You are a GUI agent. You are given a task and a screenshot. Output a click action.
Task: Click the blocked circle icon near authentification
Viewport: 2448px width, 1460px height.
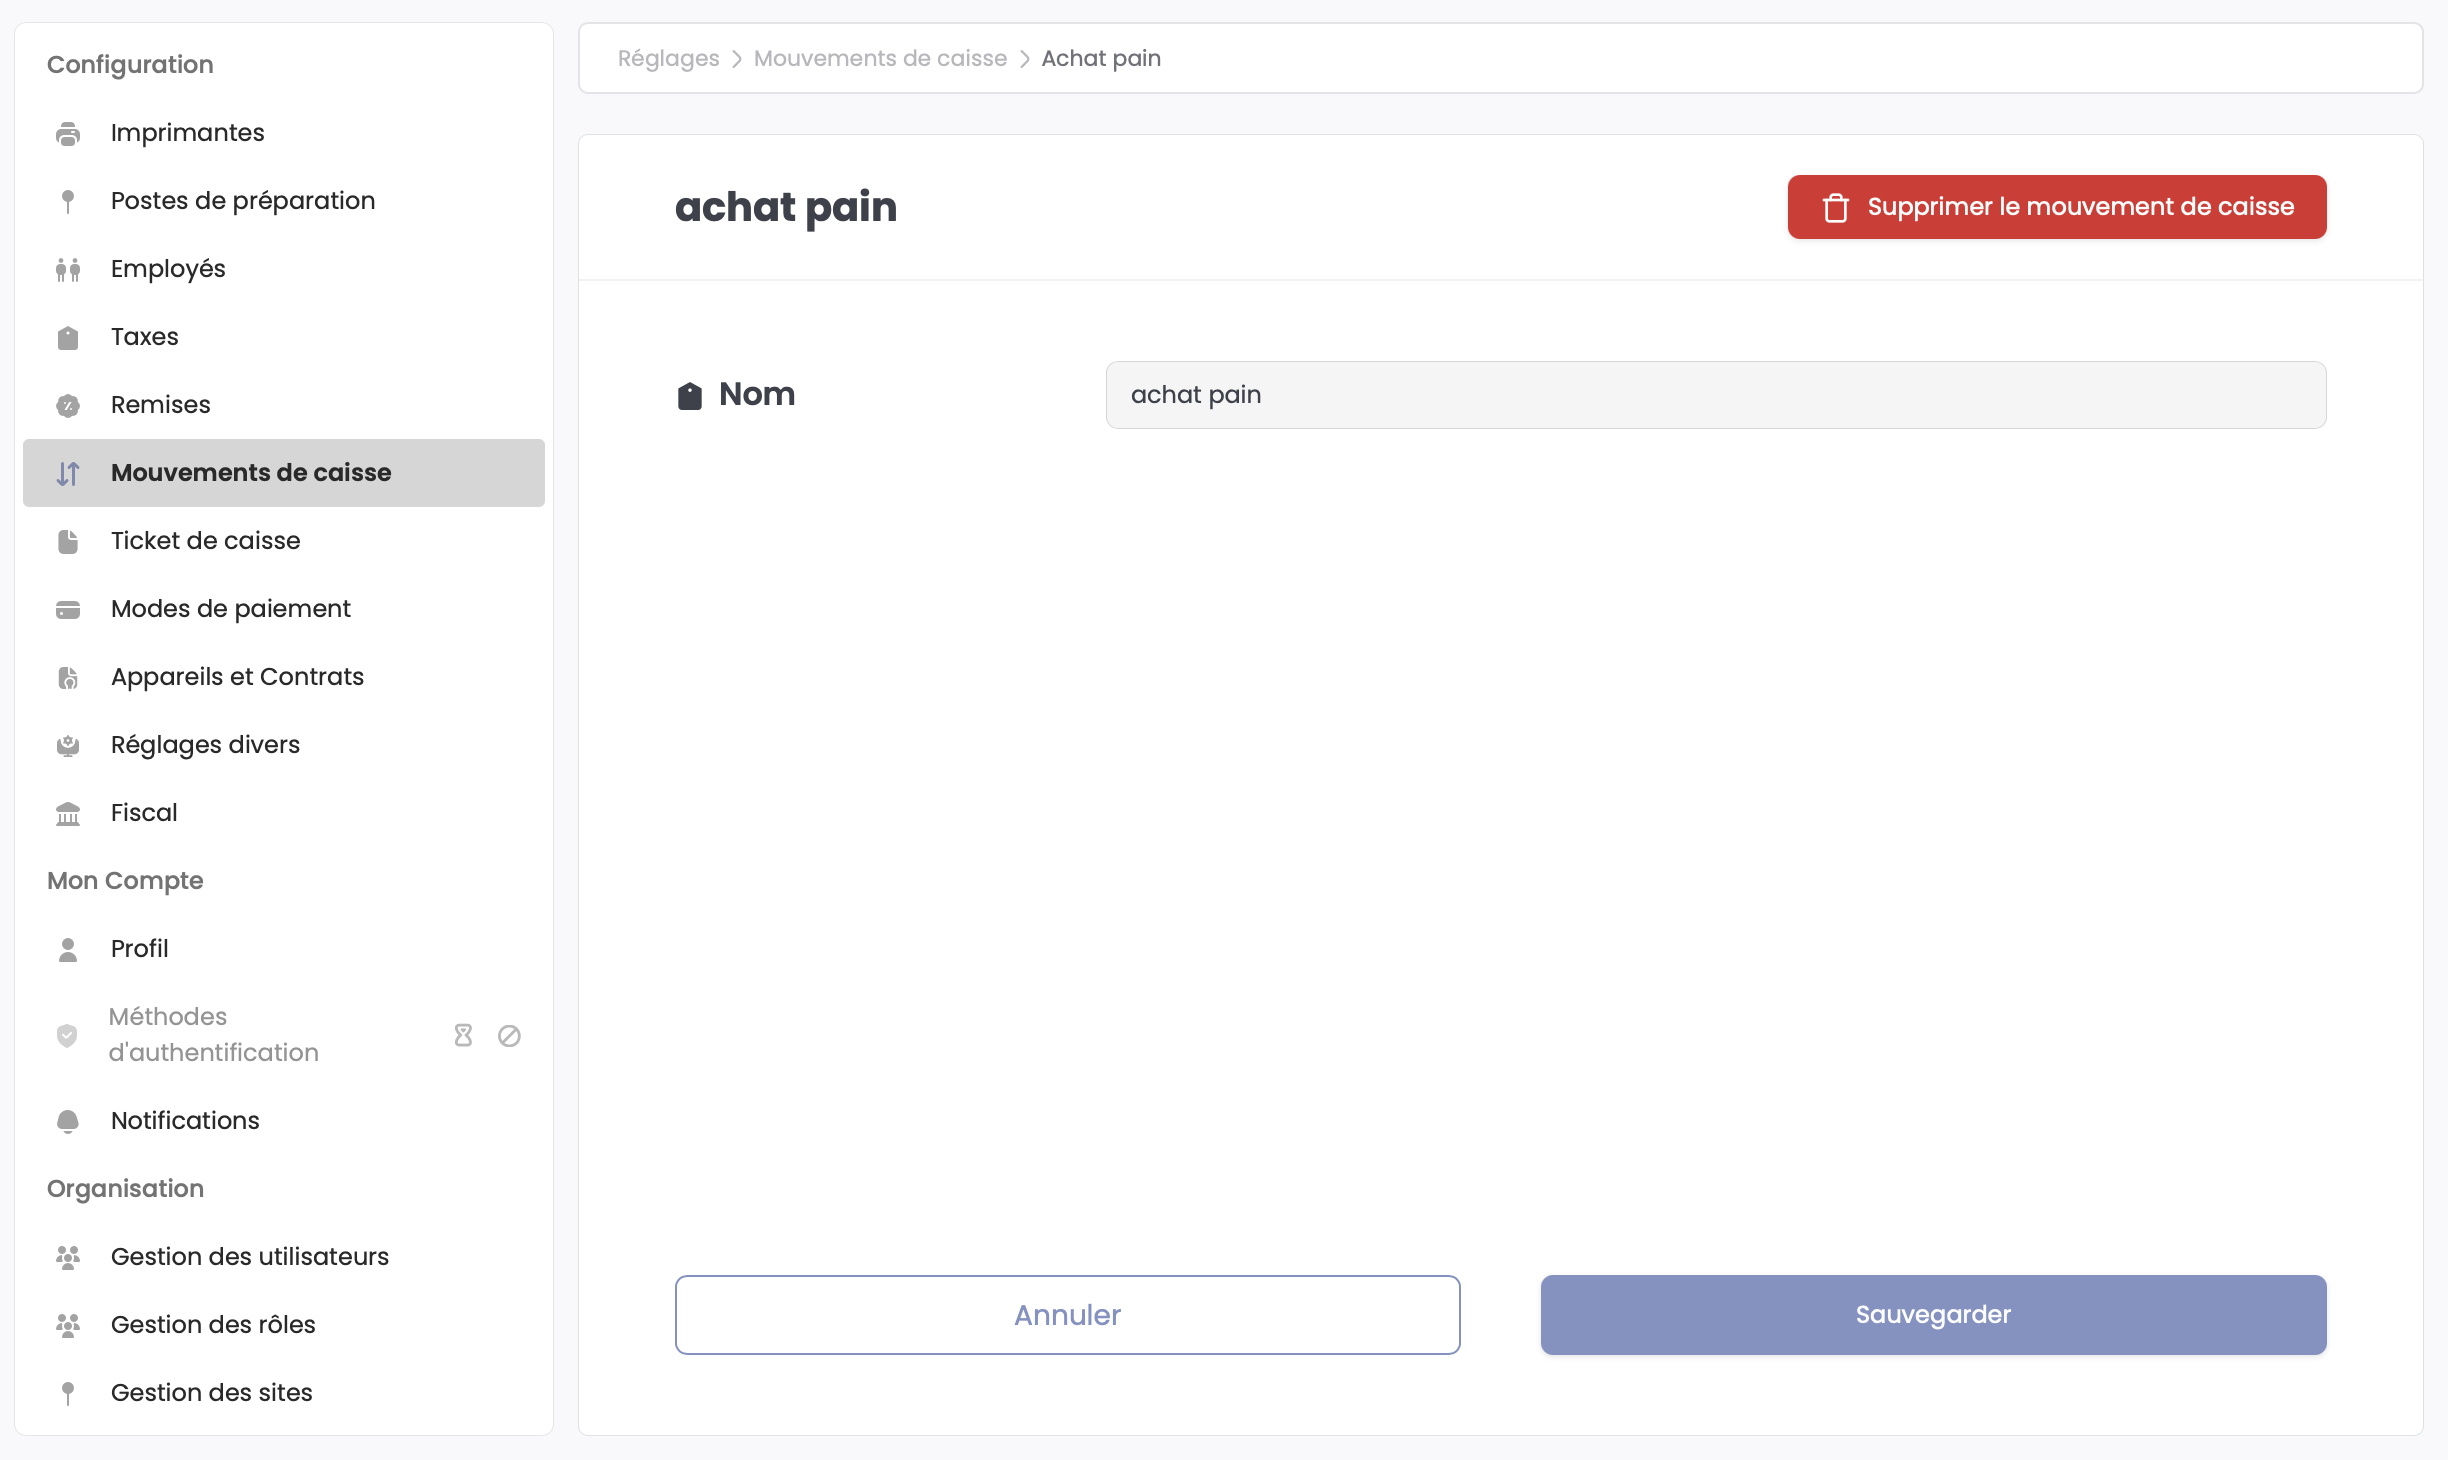click(x=509, y=1035)
